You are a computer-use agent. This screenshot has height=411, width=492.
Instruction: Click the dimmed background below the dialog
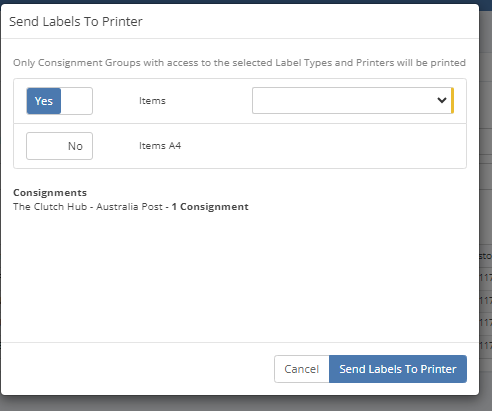[x=246, y=404]
